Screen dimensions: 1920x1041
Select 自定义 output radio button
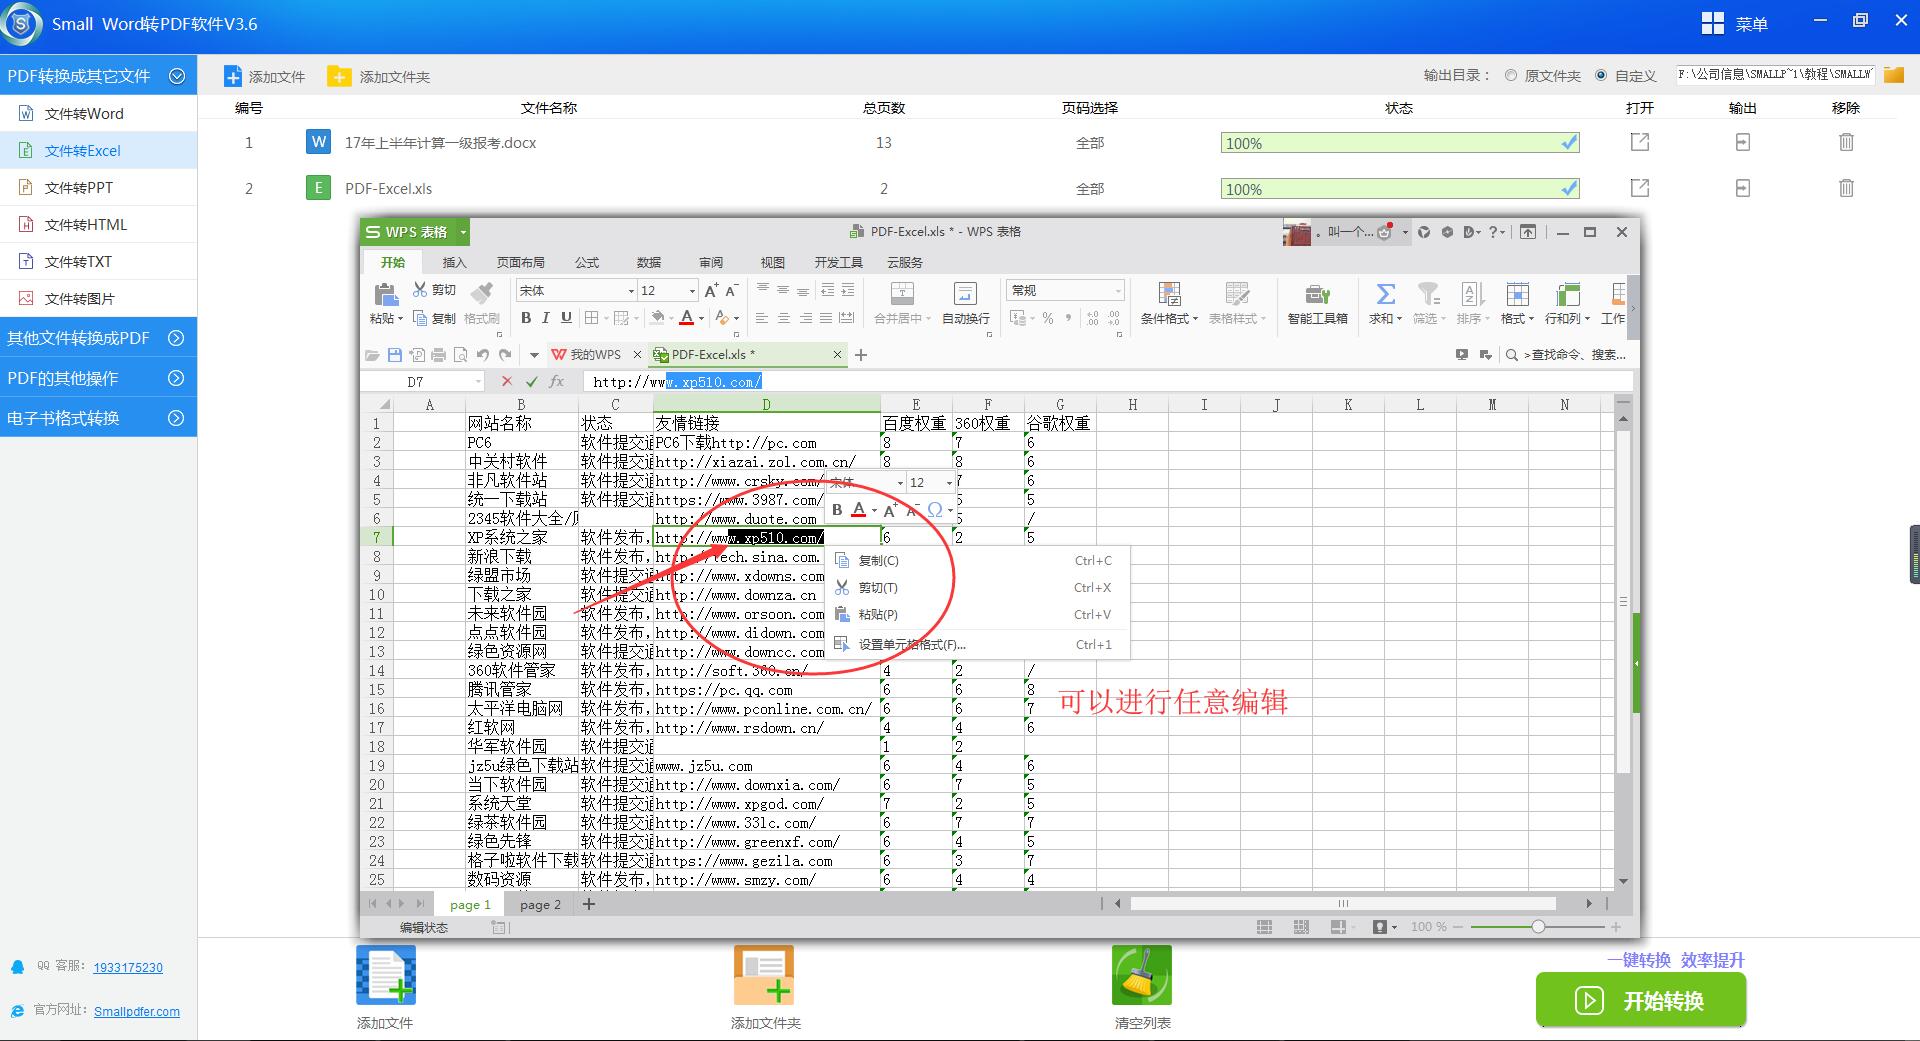coord(1601,75)
